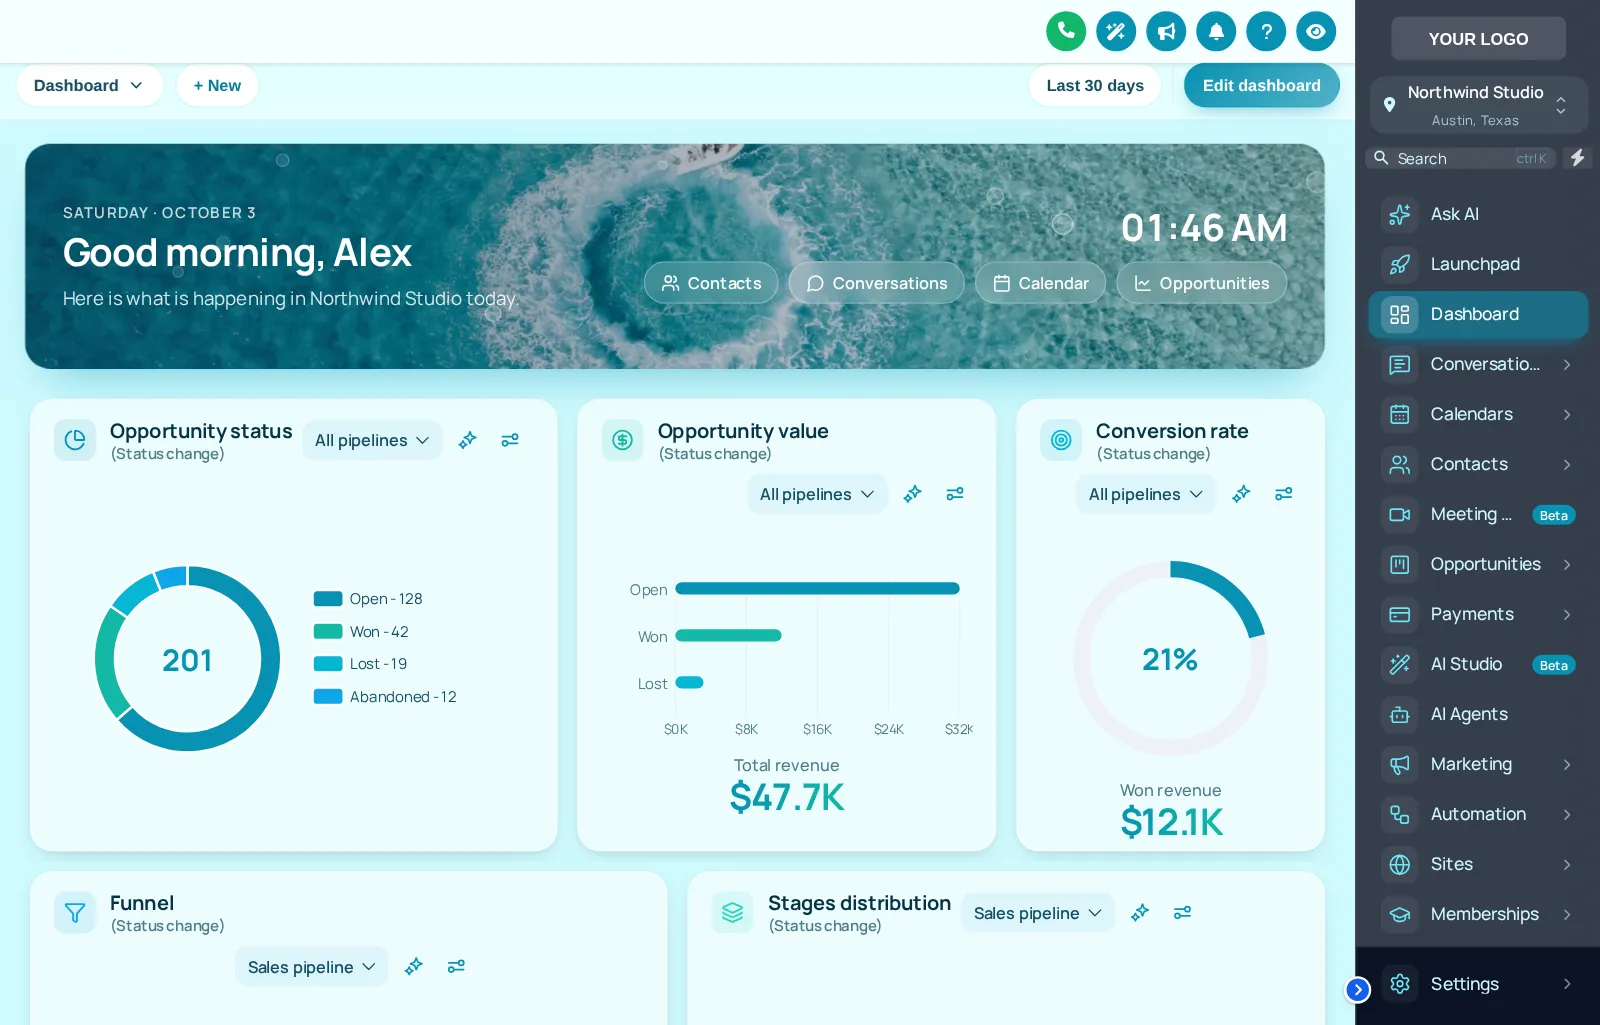The width and height of the screenshot is (1600, 1025).
Task: Click the Settings gear icon
Action: click(1400, 984)
